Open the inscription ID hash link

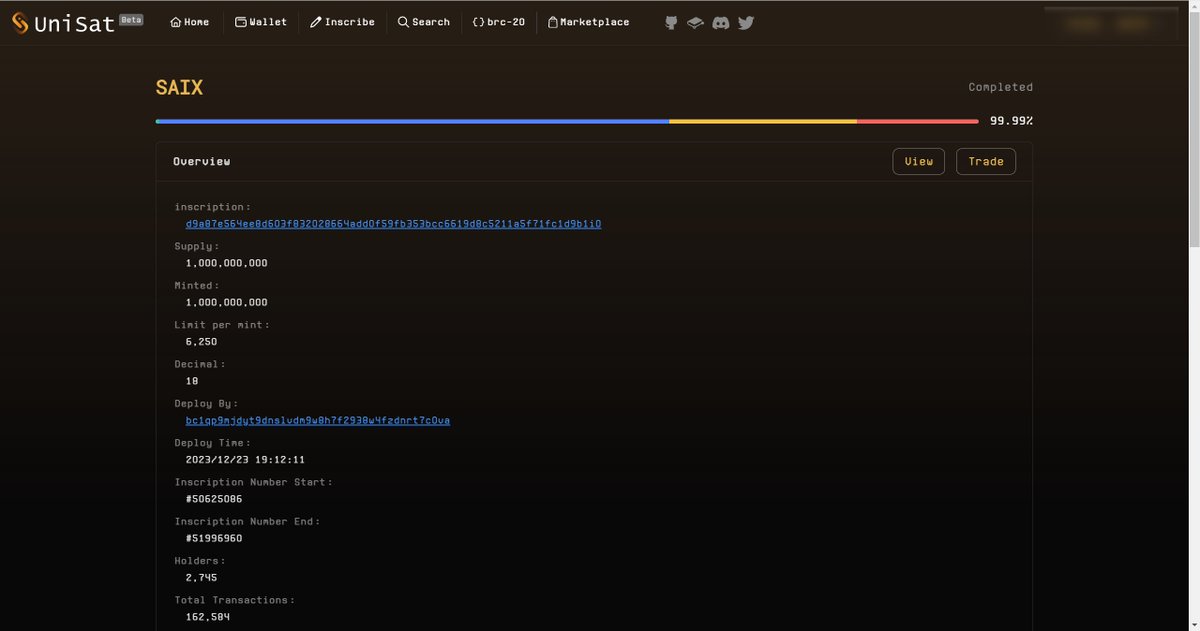coord(393,224)
